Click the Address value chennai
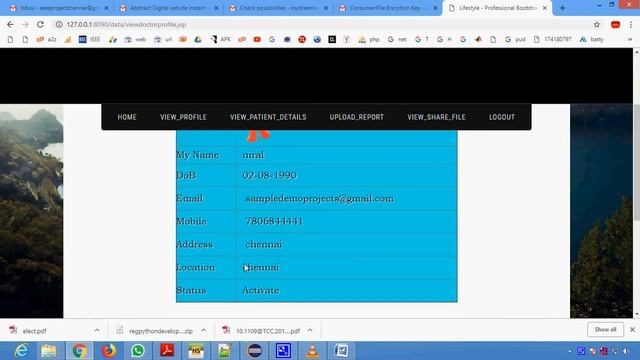This screenshot has width=640, height=360. click(x=264, y=244)
